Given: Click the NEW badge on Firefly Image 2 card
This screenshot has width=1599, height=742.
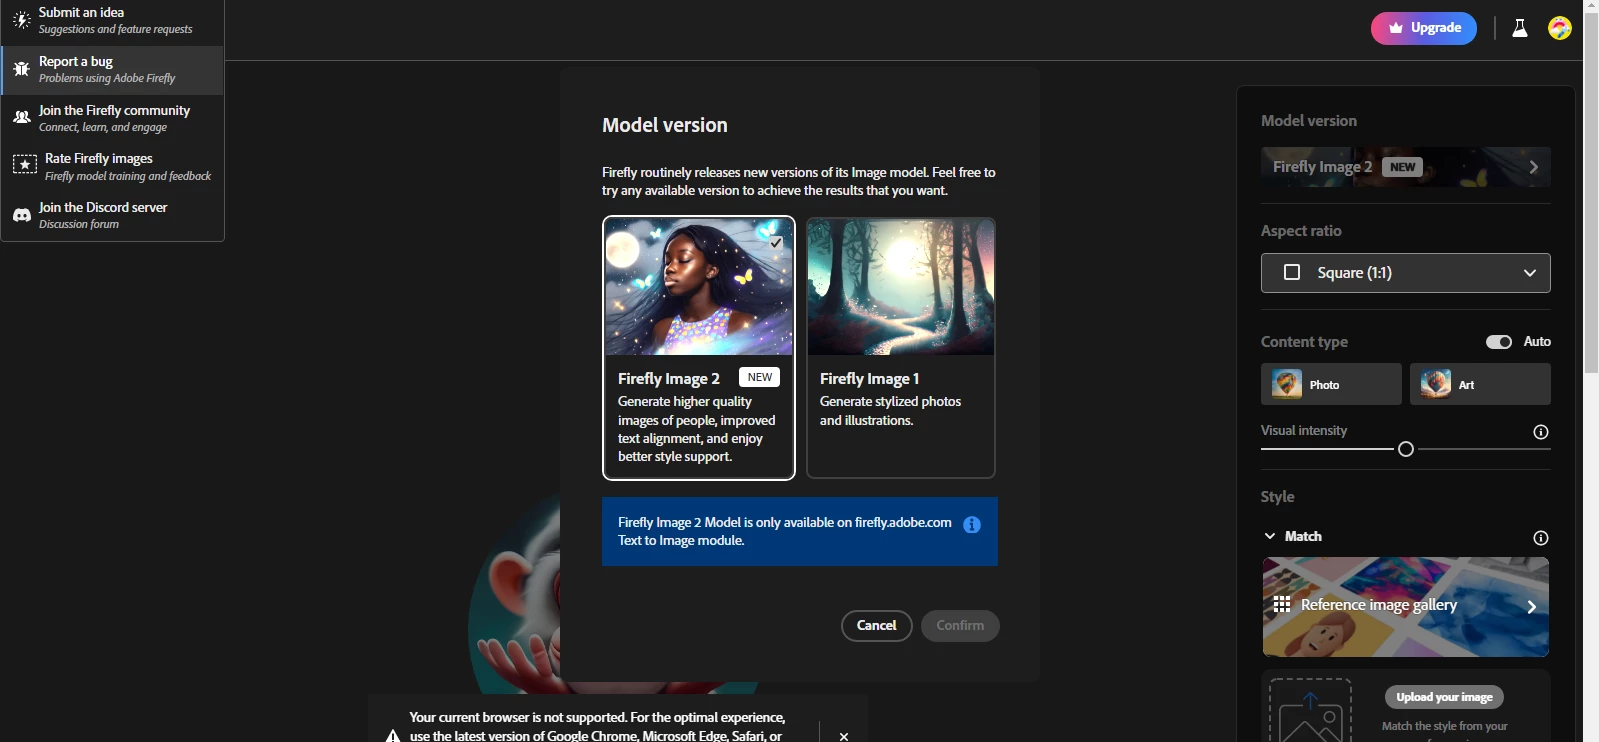Looking at the screenshot, I should click(x=760, y=377).
